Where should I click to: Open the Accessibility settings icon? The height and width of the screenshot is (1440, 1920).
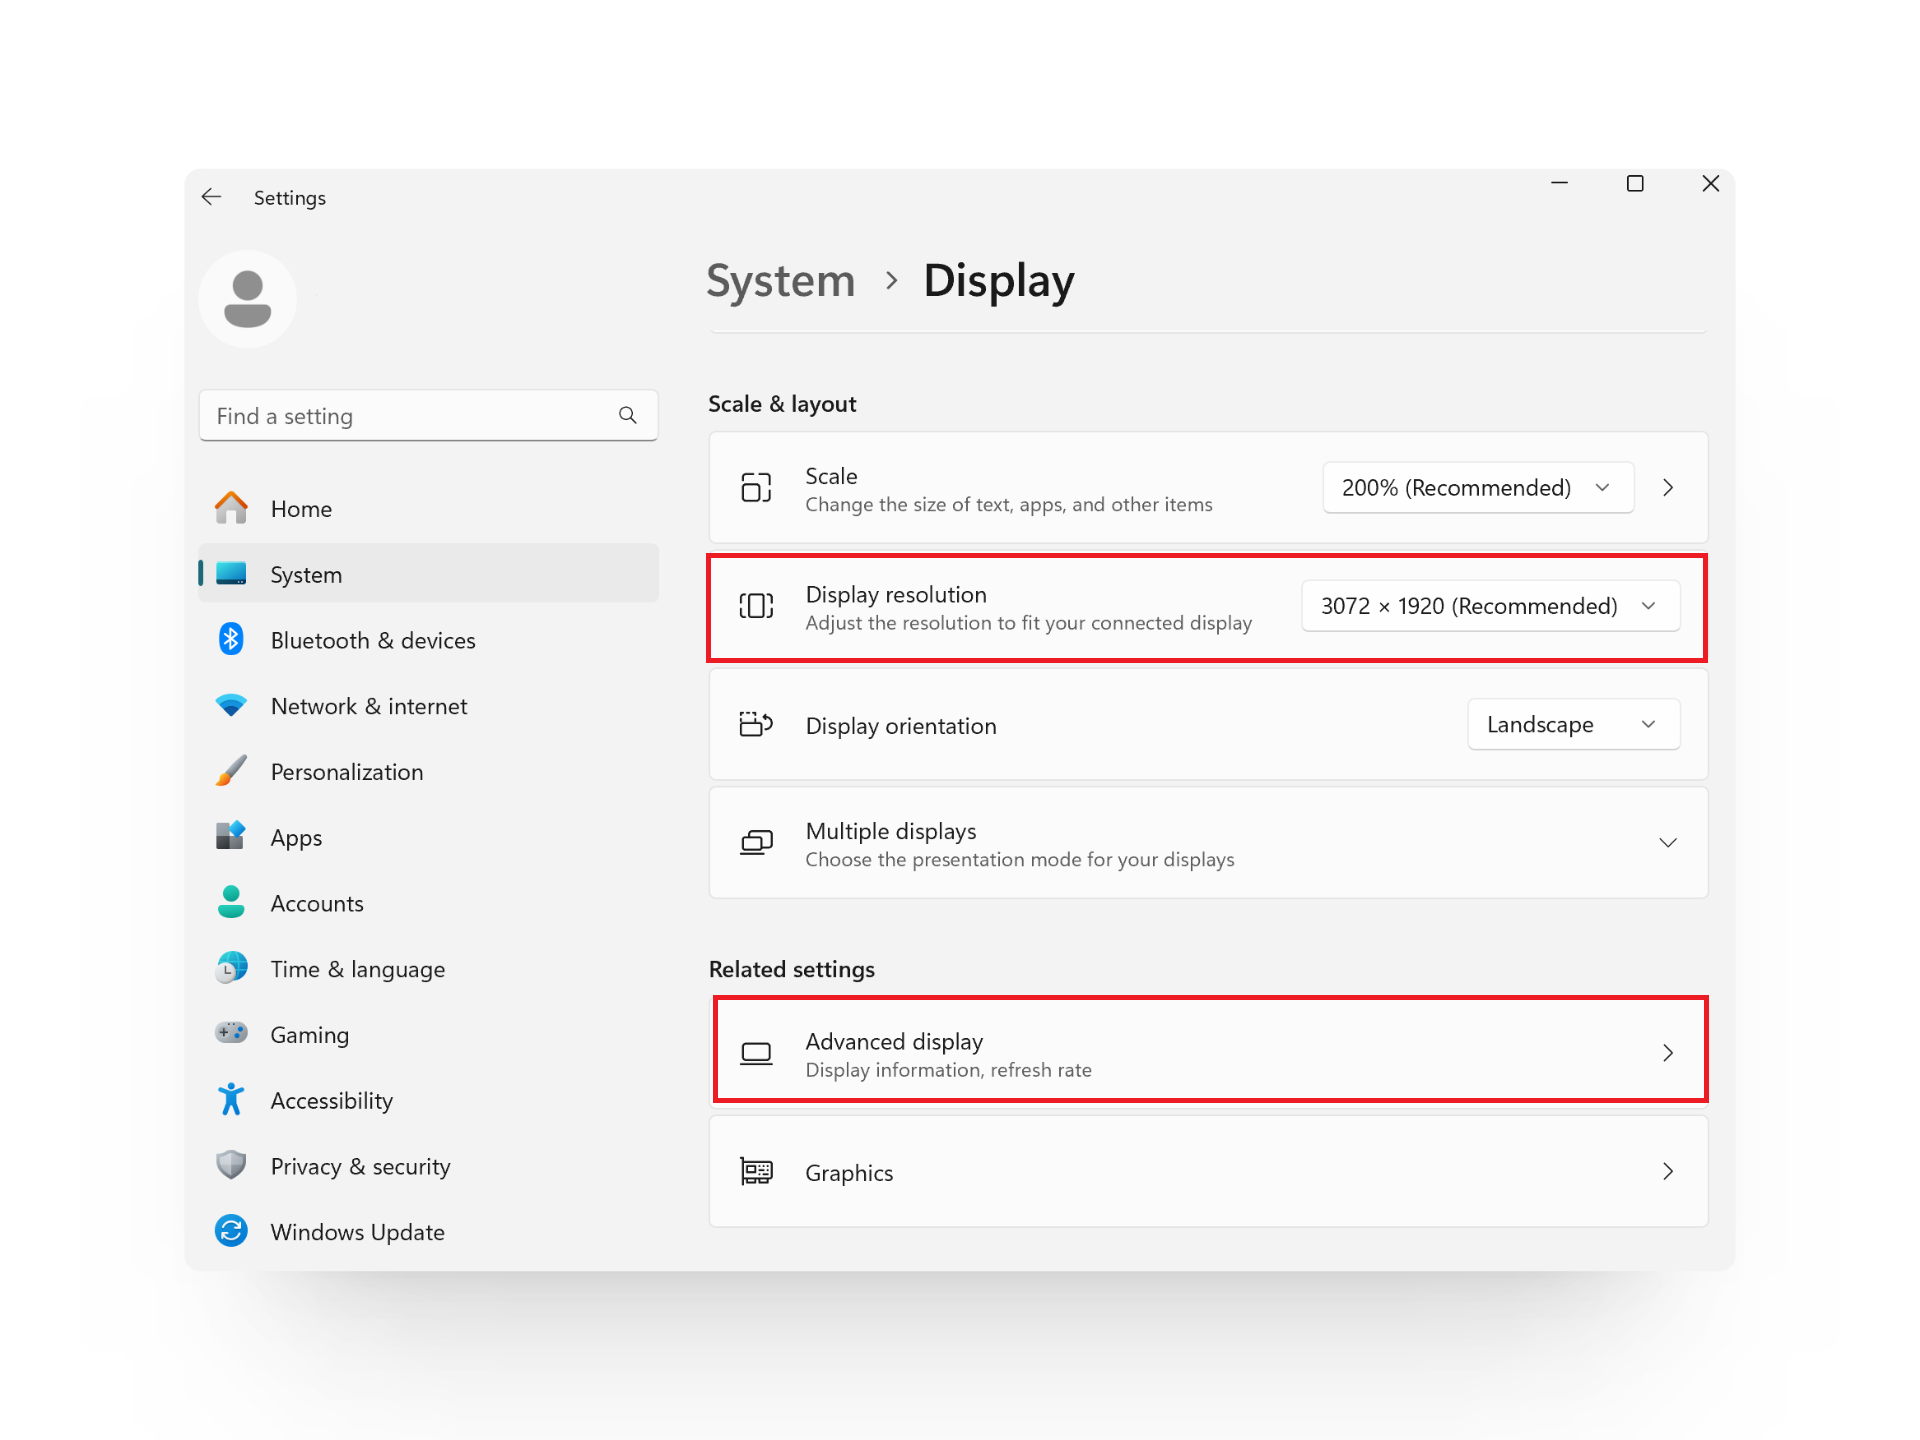(232, 1099)
